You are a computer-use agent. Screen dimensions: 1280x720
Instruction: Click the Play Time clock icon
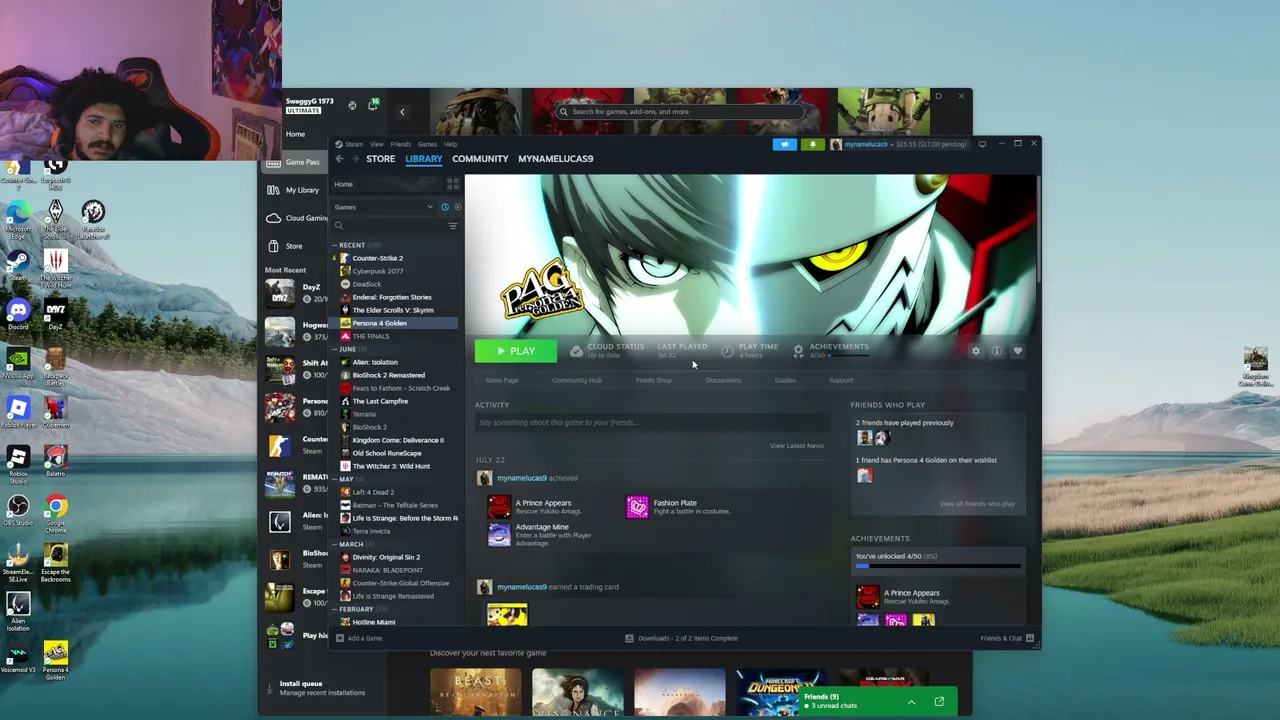click(727, 351)
